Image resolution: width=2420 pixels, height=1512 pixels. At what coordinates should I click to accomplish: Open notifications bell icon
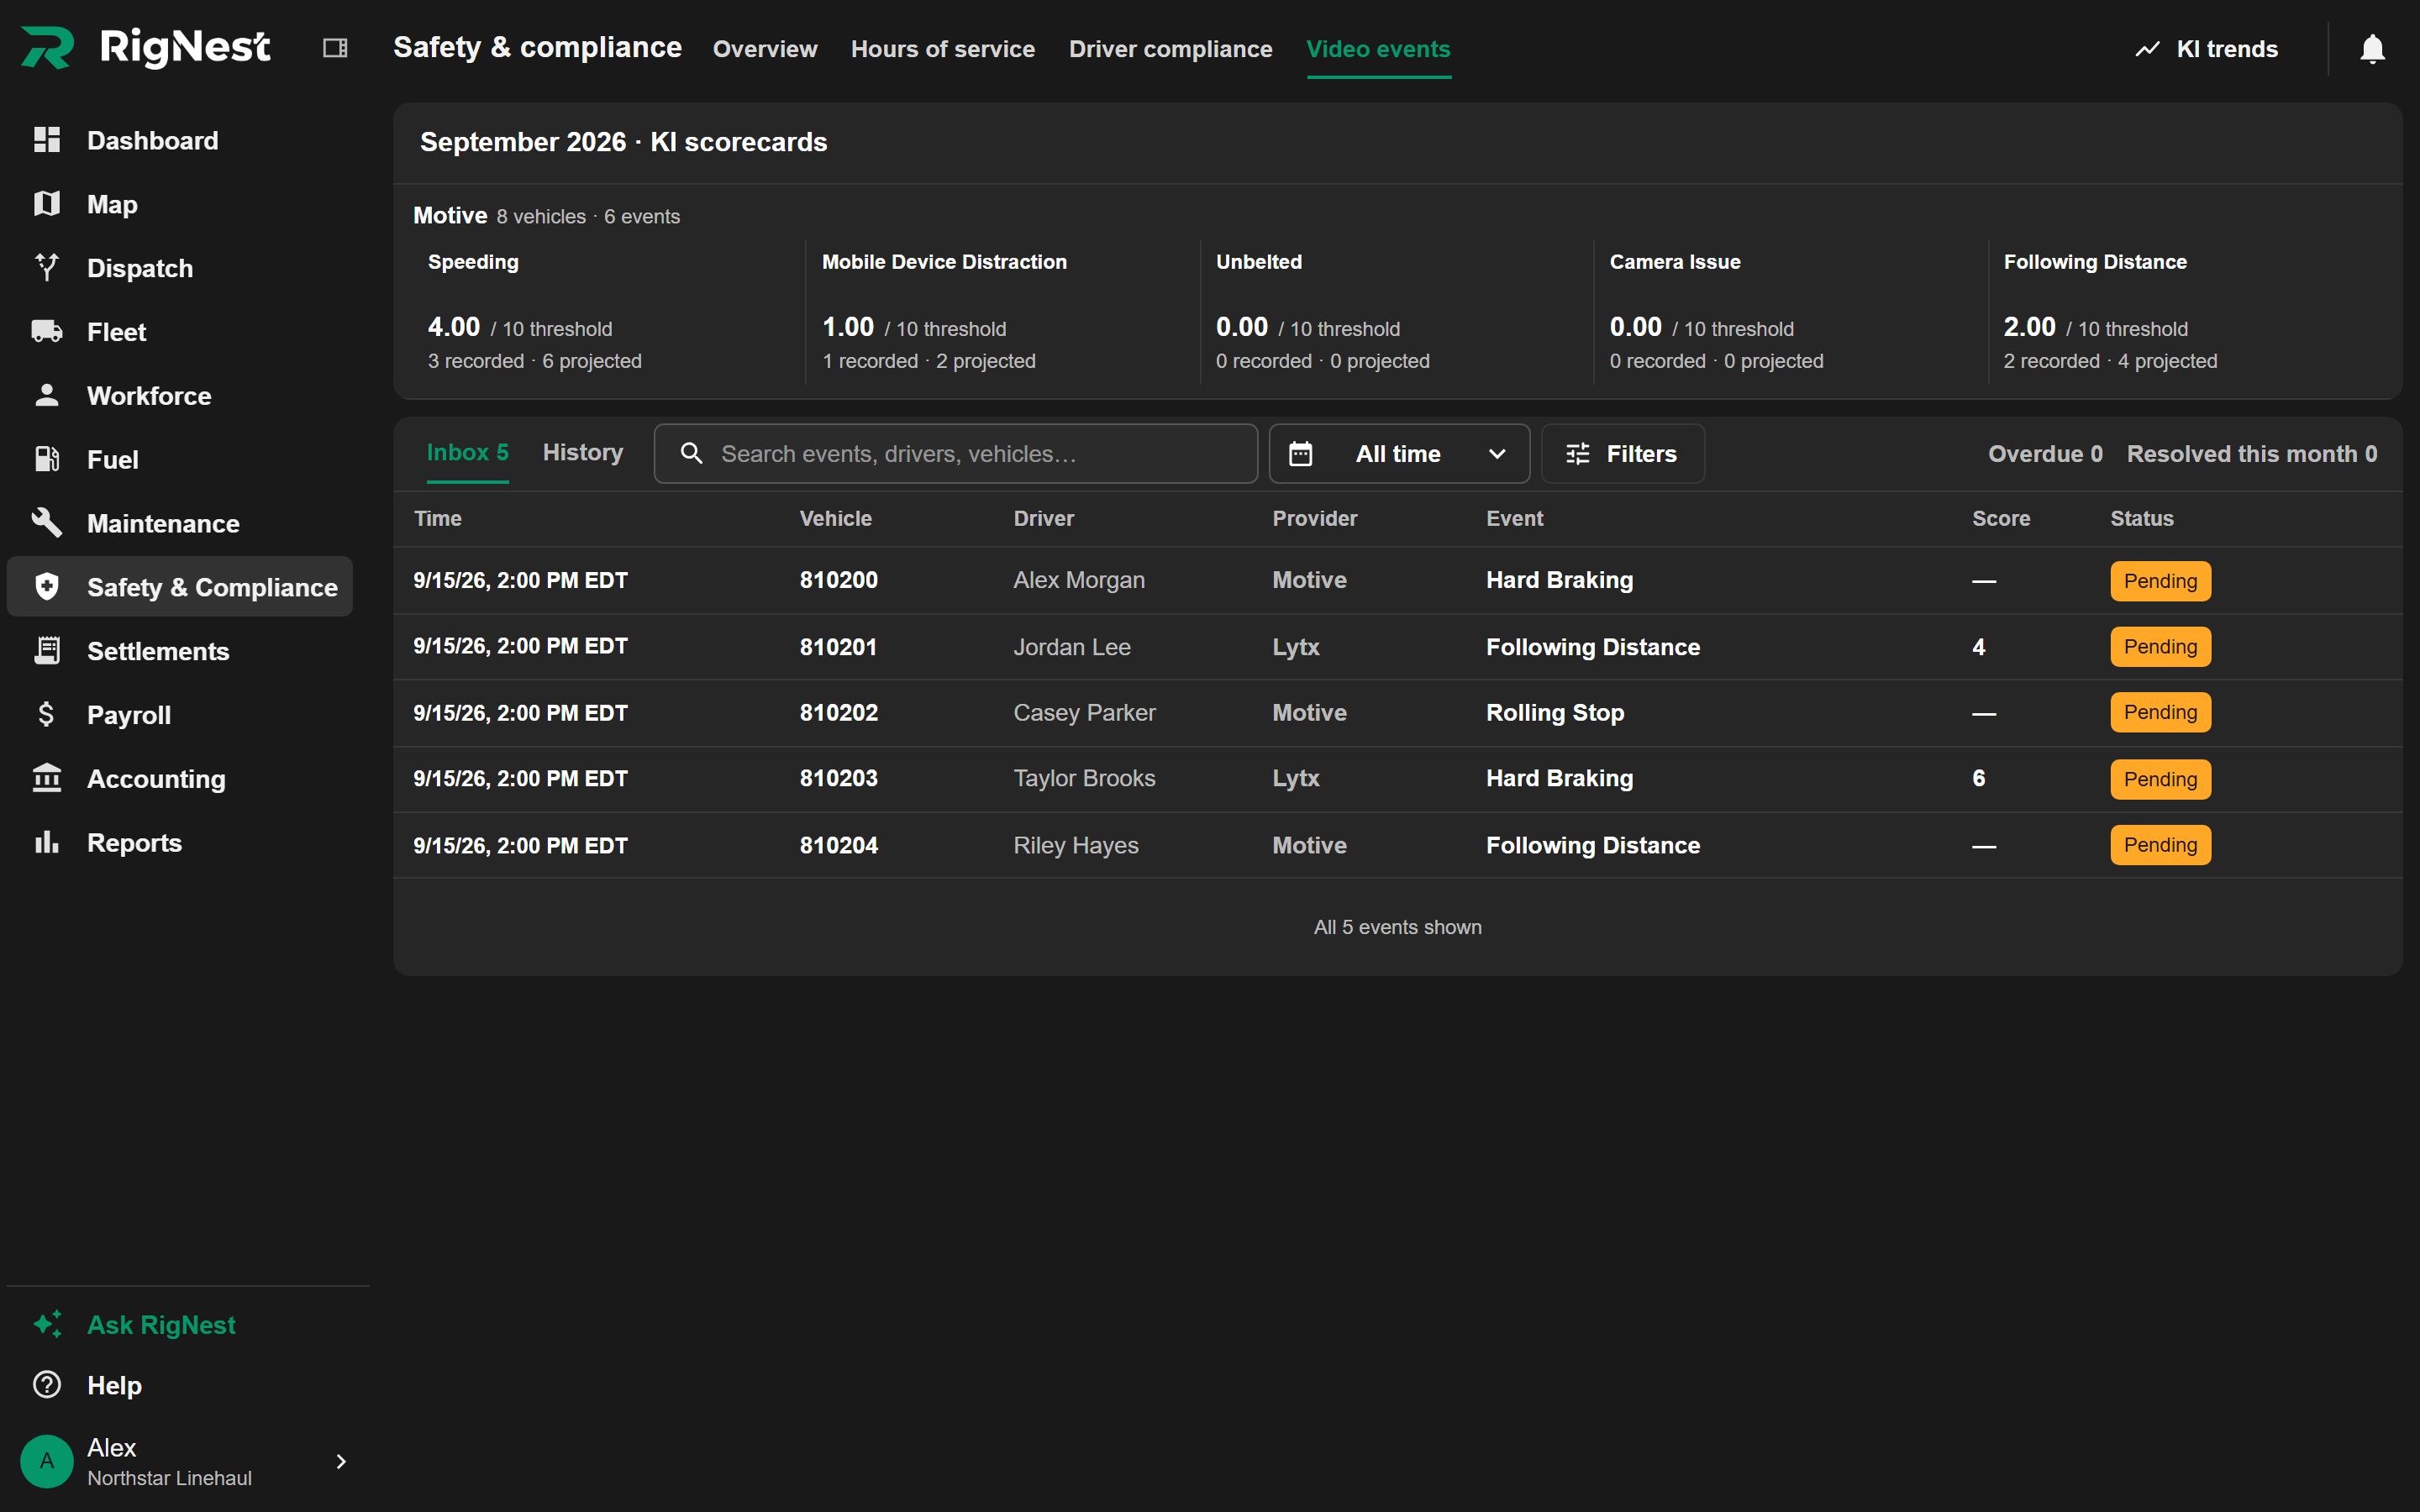click(2372, 49)
